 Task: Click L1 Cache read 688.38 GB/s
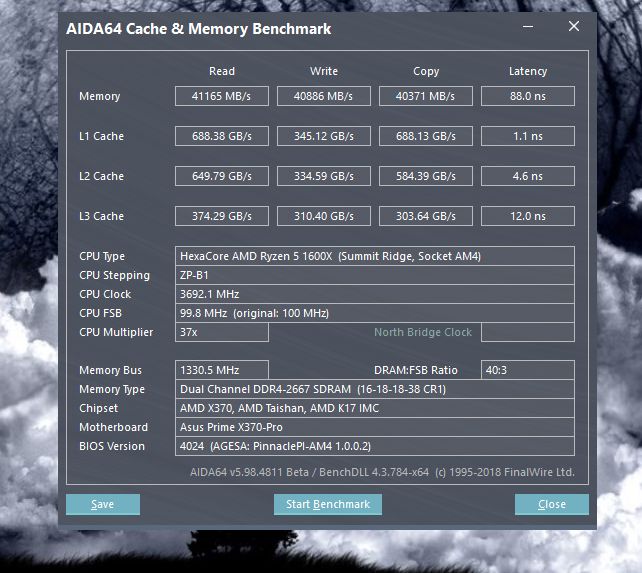click(x=222, y=136)
